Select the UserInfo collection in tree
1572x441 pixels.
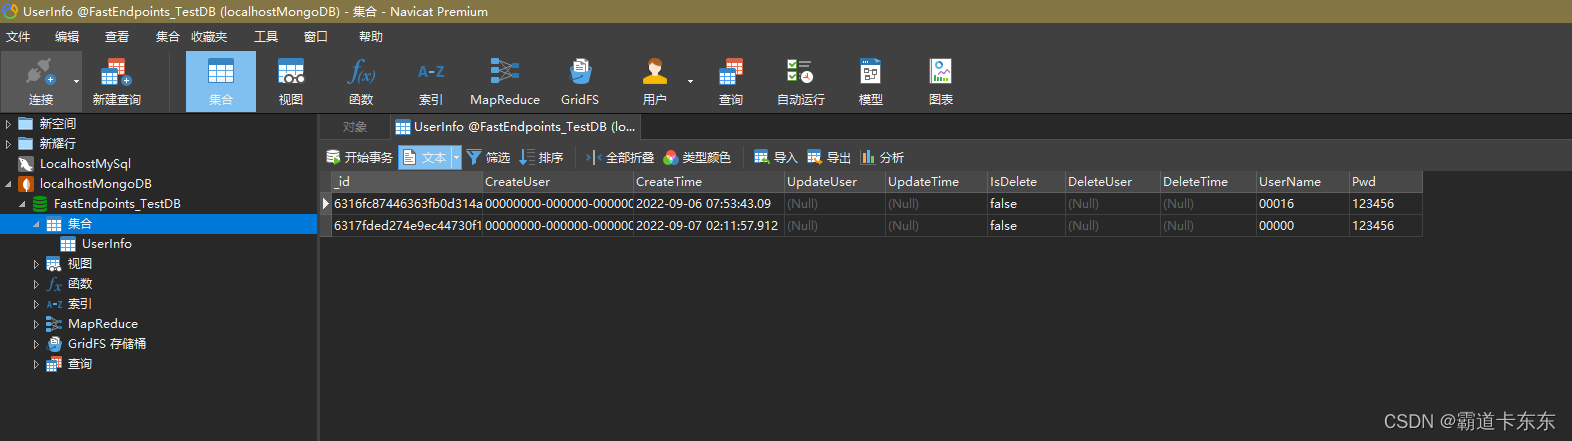tap(107, 244)
